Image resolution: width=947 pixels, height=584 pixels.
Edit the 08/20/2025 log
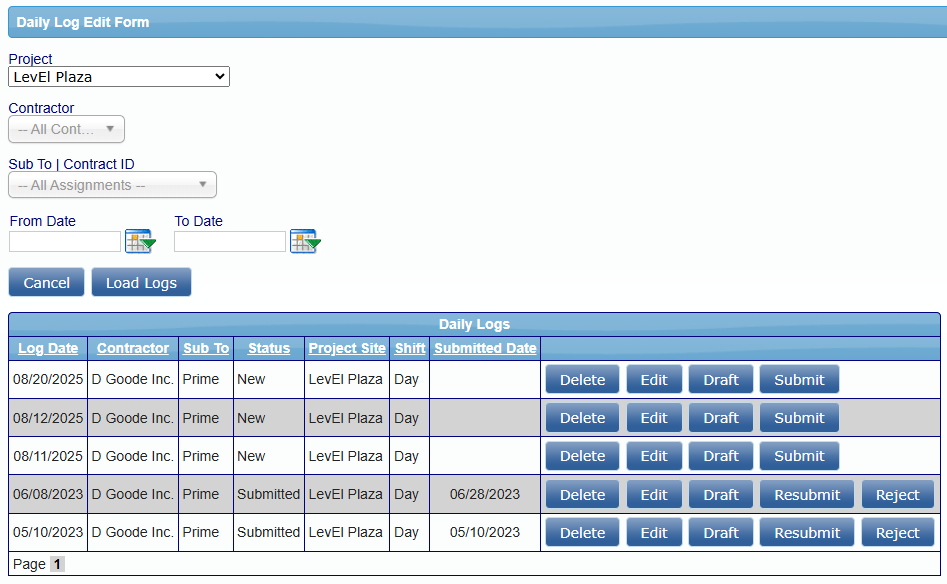coord(654,379)
